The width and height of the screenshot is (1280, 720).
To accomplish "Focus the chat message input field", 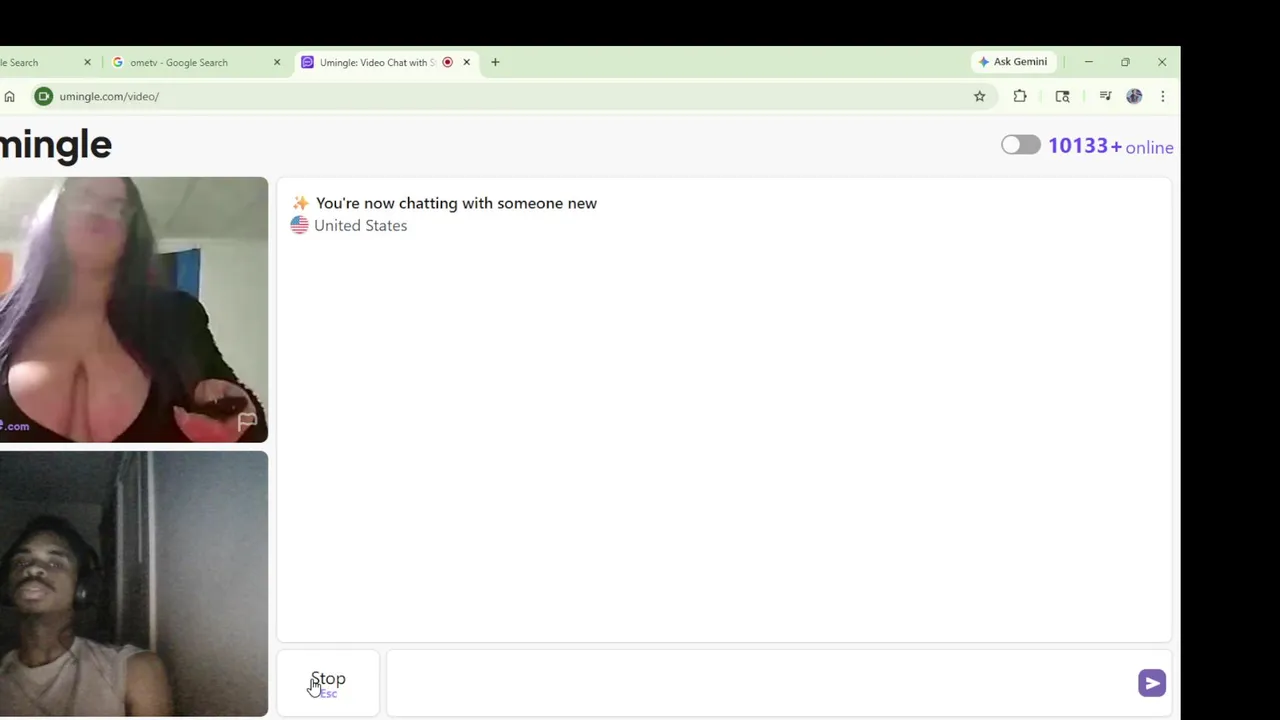I will click(x=760, y=683).
